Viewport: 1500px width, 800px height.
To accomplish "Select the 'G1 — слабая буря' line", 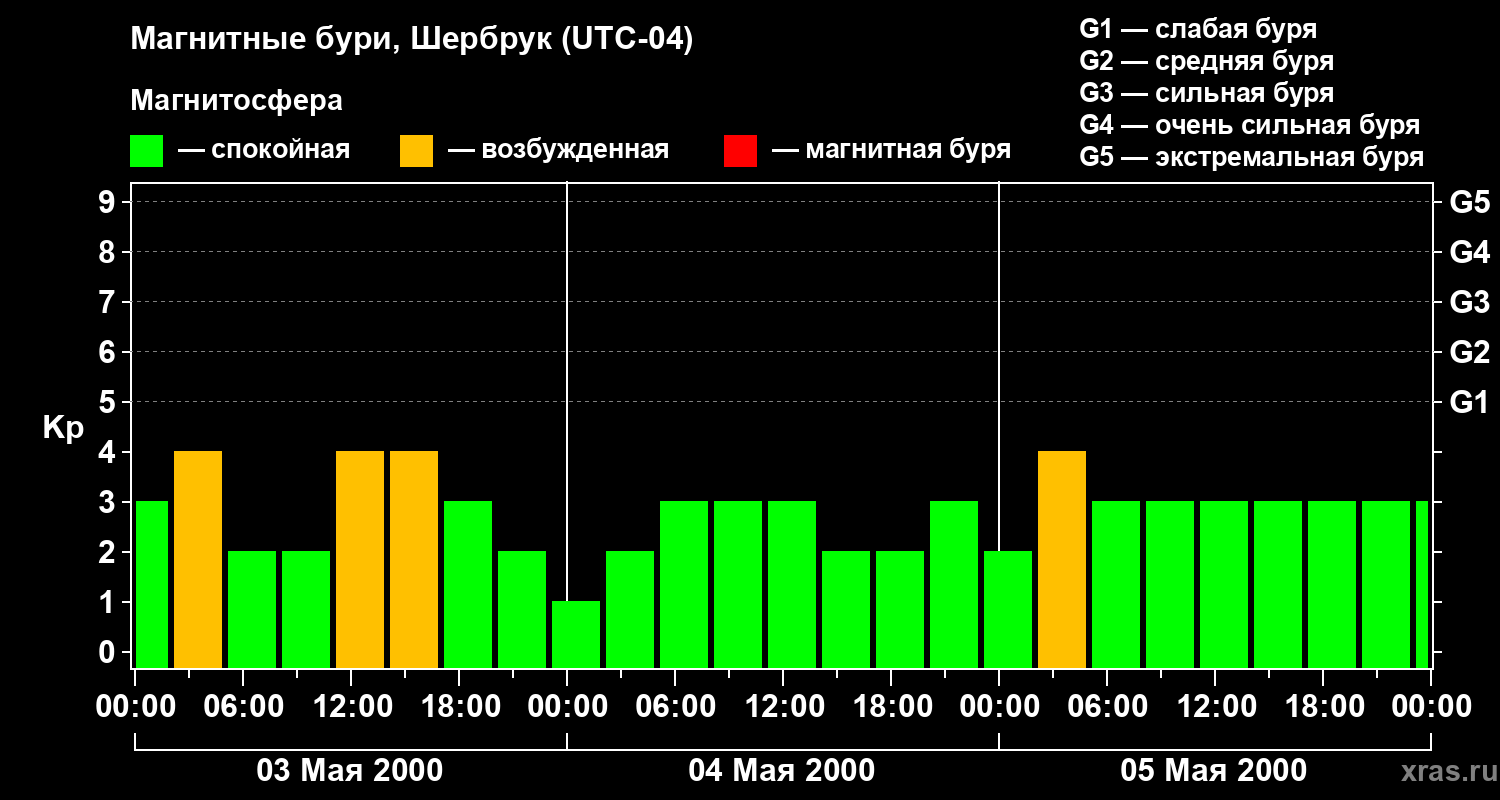I will point(1198,29).
